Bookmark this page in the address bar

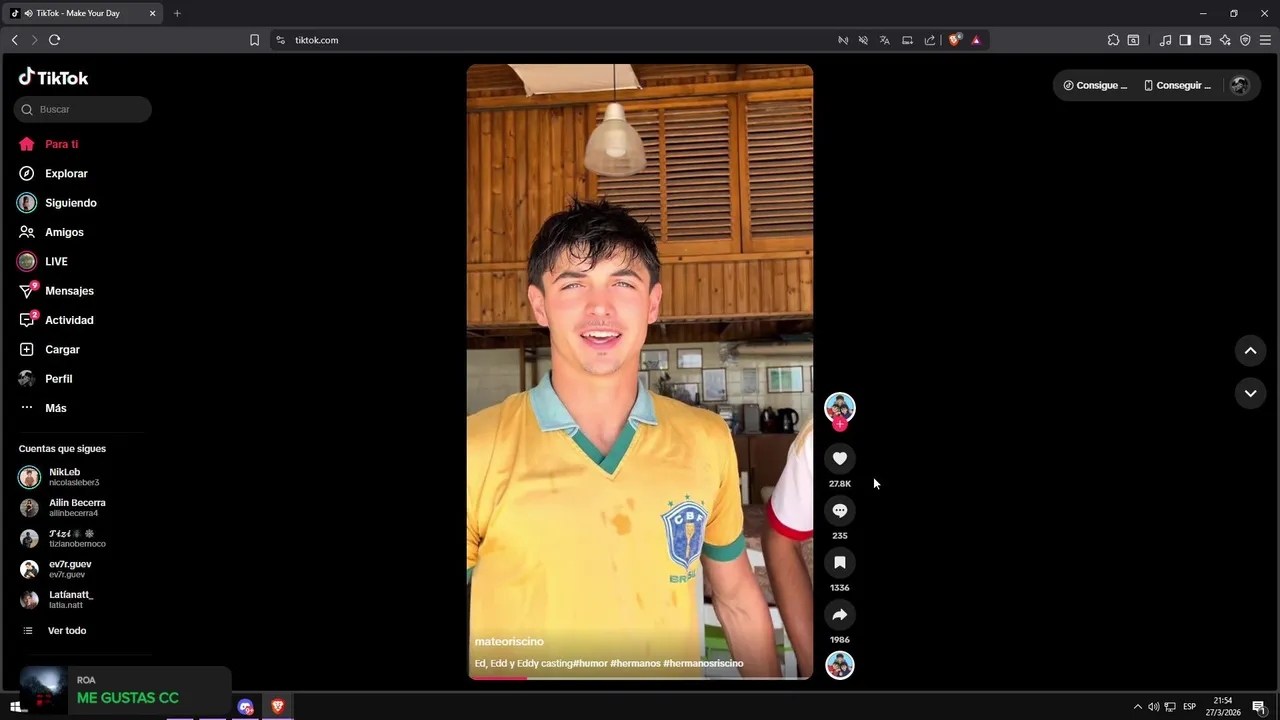pyautogui.click(x=254, y=40)
